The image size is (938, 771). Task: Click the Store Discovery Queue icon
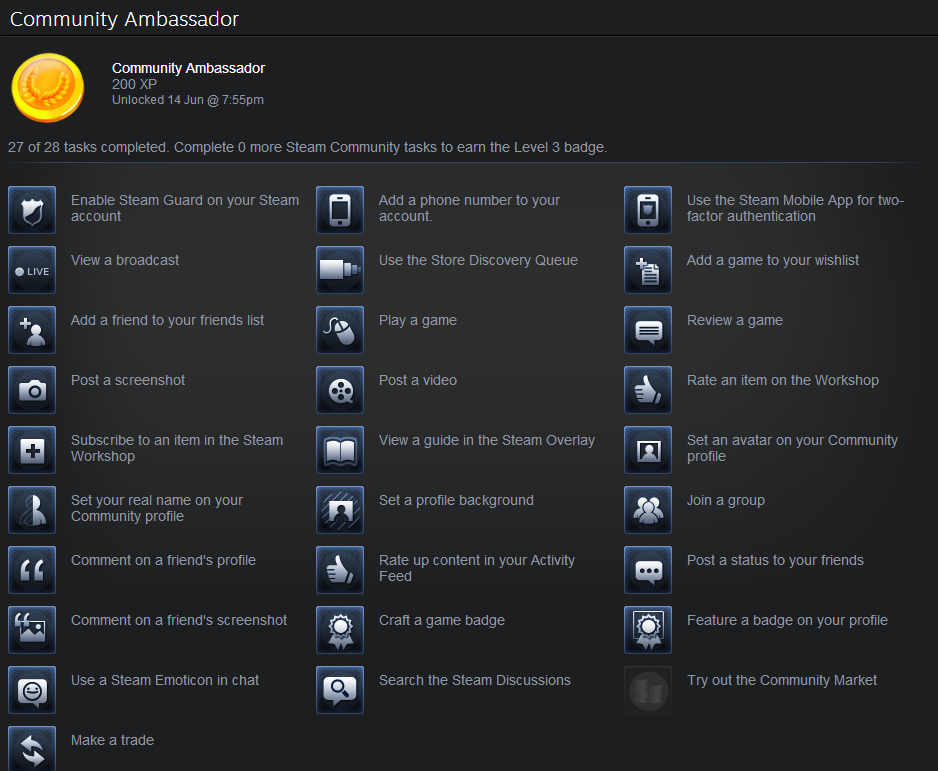click(340, 270)
